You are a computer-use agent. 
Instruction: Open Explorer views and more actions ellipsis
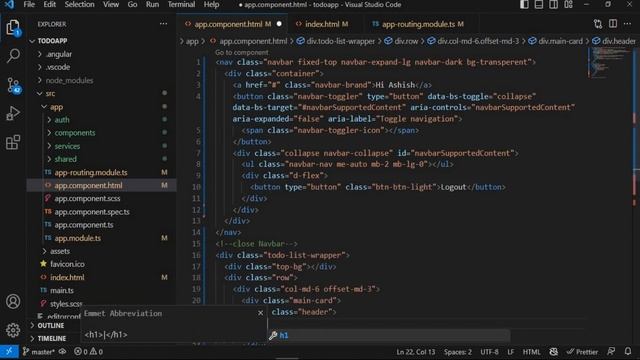pyautogui.click(x=163, y=24)
